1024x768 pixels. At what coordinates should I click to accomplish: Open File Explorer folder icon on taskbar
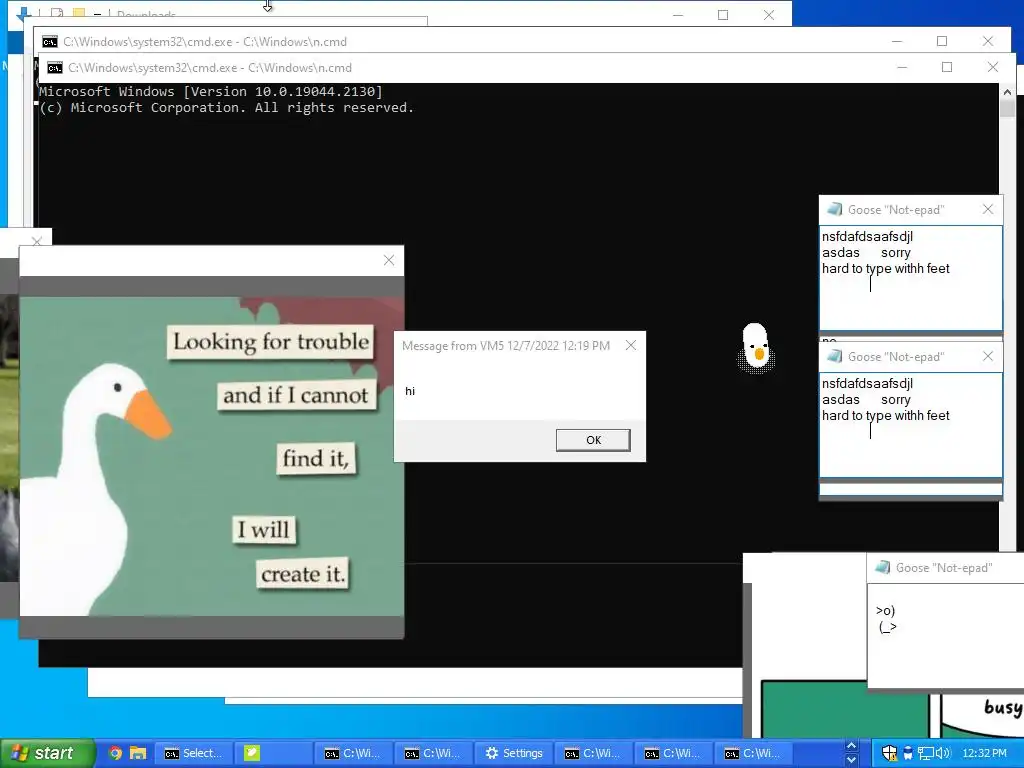click(x=138, y=753)
